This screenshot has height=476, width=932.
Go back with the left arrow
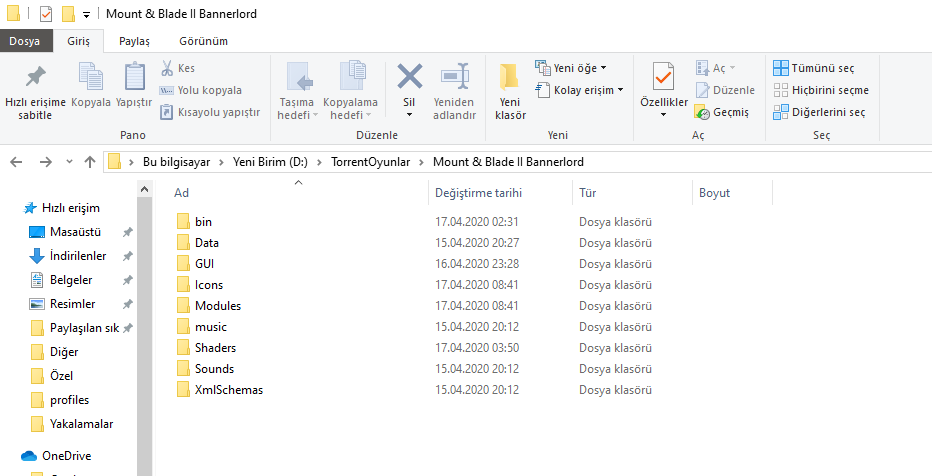tap(16, 162)
